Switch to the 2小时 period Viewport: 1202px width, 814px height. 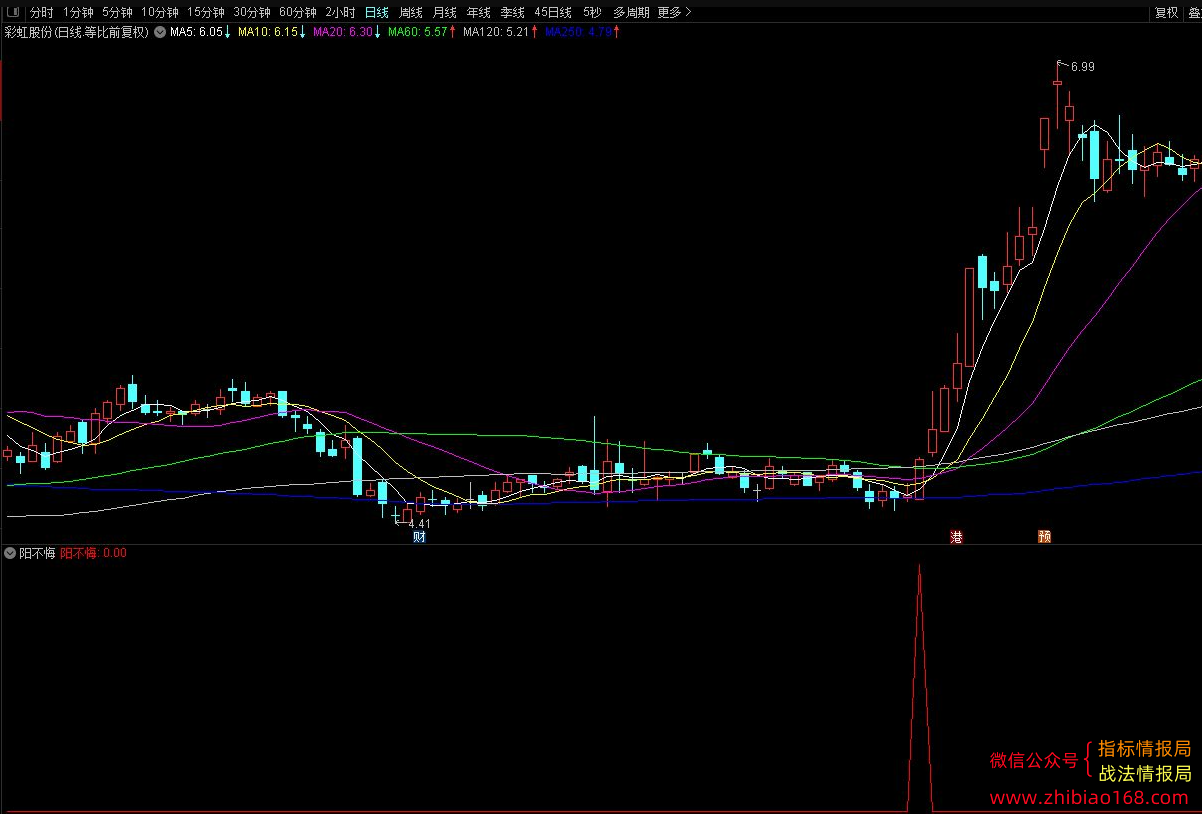tap(340, 12)
